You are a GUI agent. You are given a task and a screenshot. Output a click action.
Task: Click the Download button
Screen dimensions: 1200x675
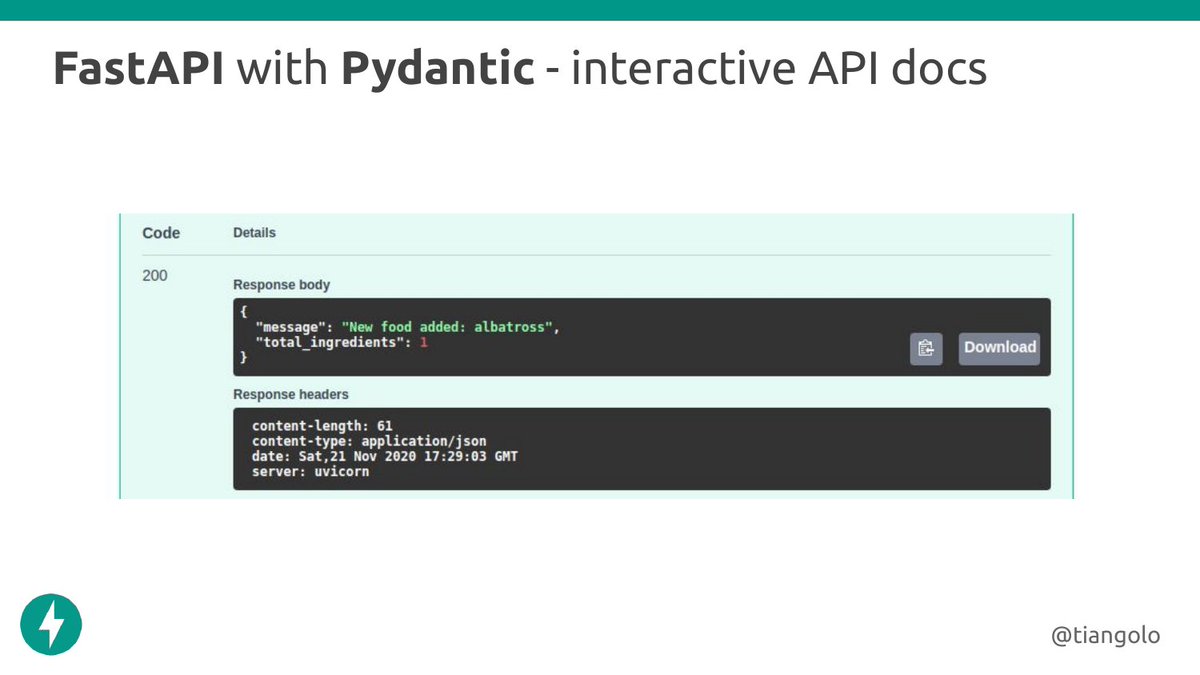point(999,348)
